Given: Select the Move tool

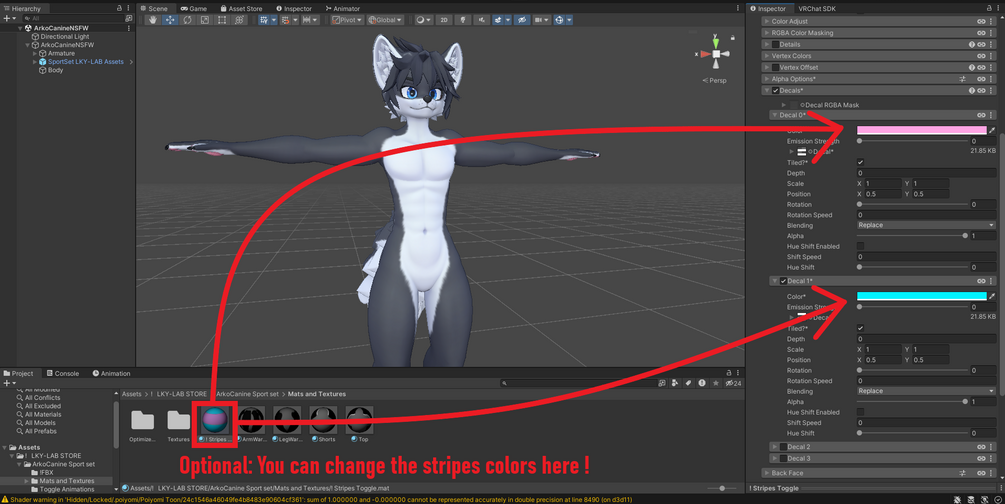Looking at the screenshot, I should click(x=170, y=20).
